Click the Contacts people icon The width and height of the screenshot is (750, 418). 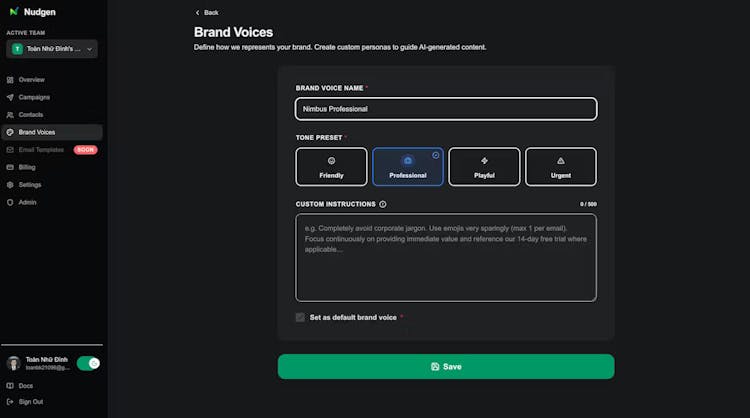coord(10,114)
